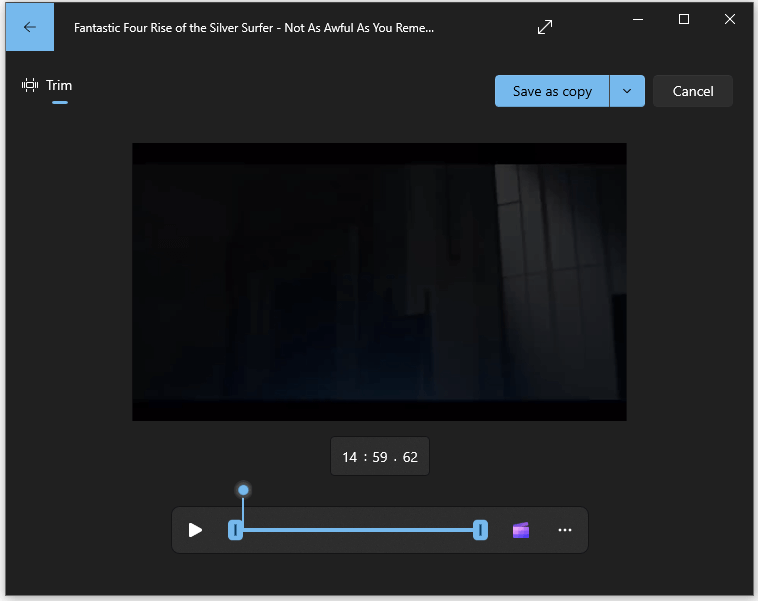Click the video preview frame
Screen dimensions: 758x601
pyautogui.click(x=379, y=282)
